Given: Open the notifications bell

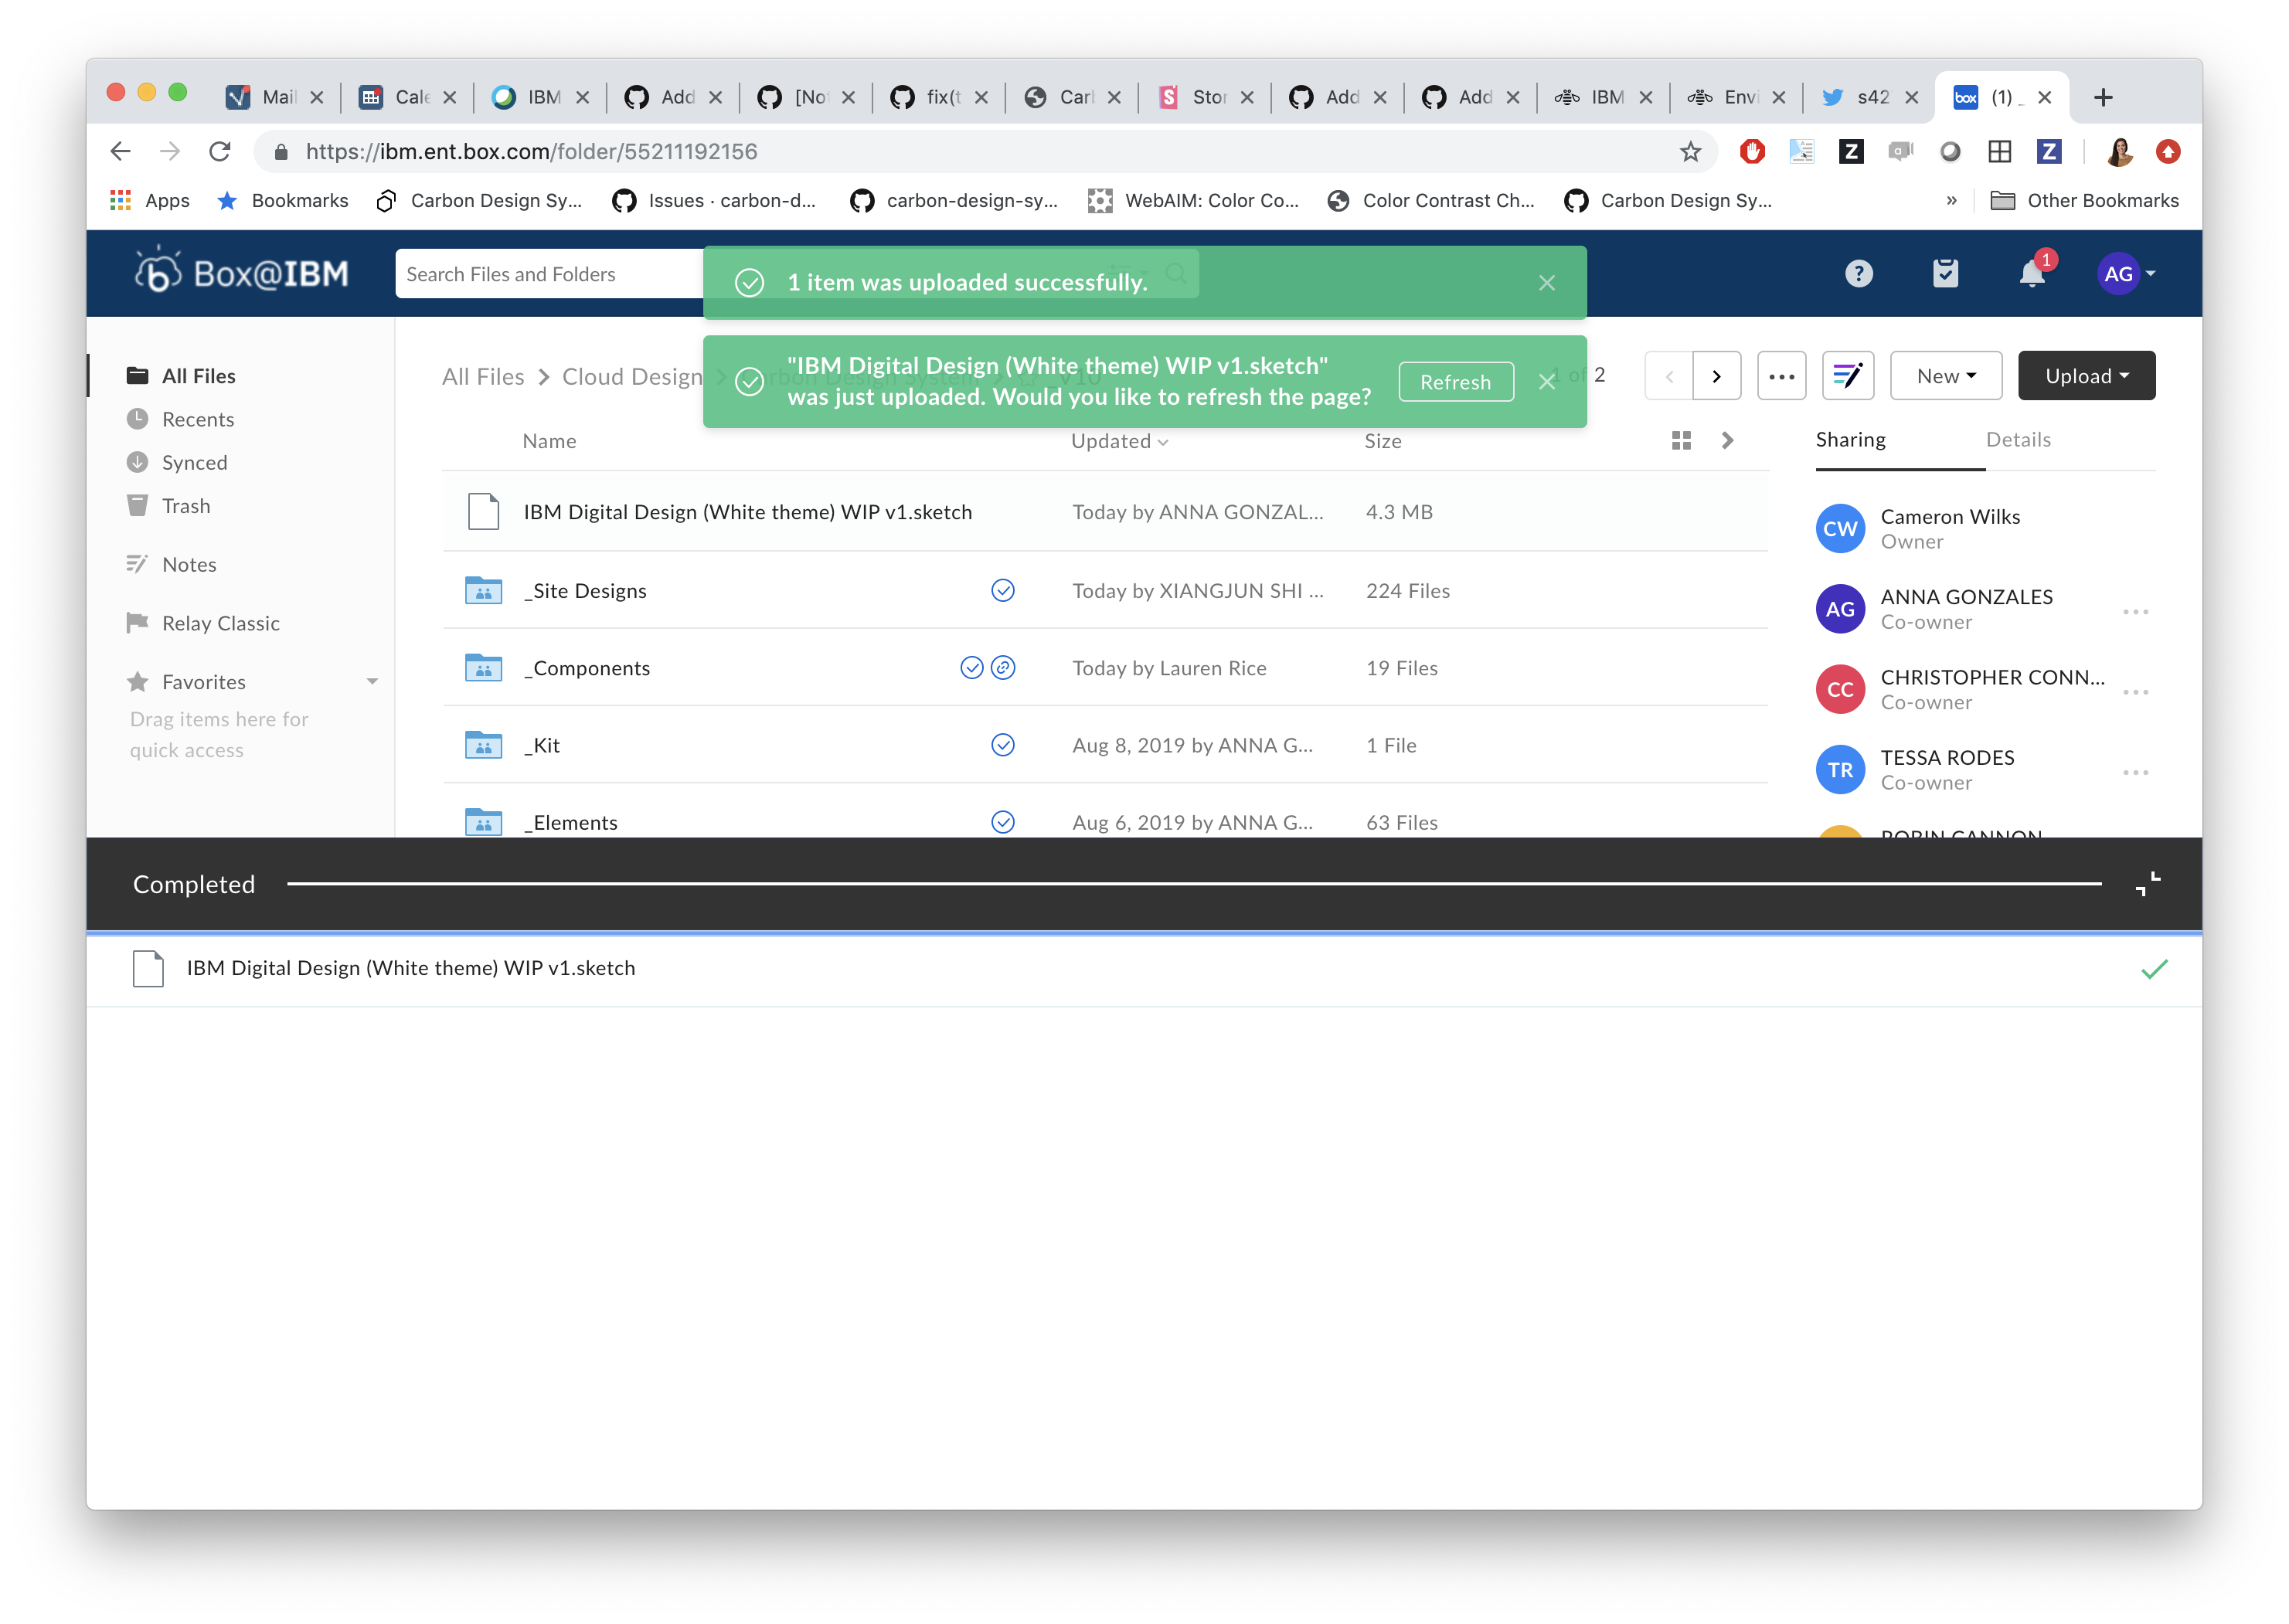Looking at the screenshot, I should coord(2031,273).
